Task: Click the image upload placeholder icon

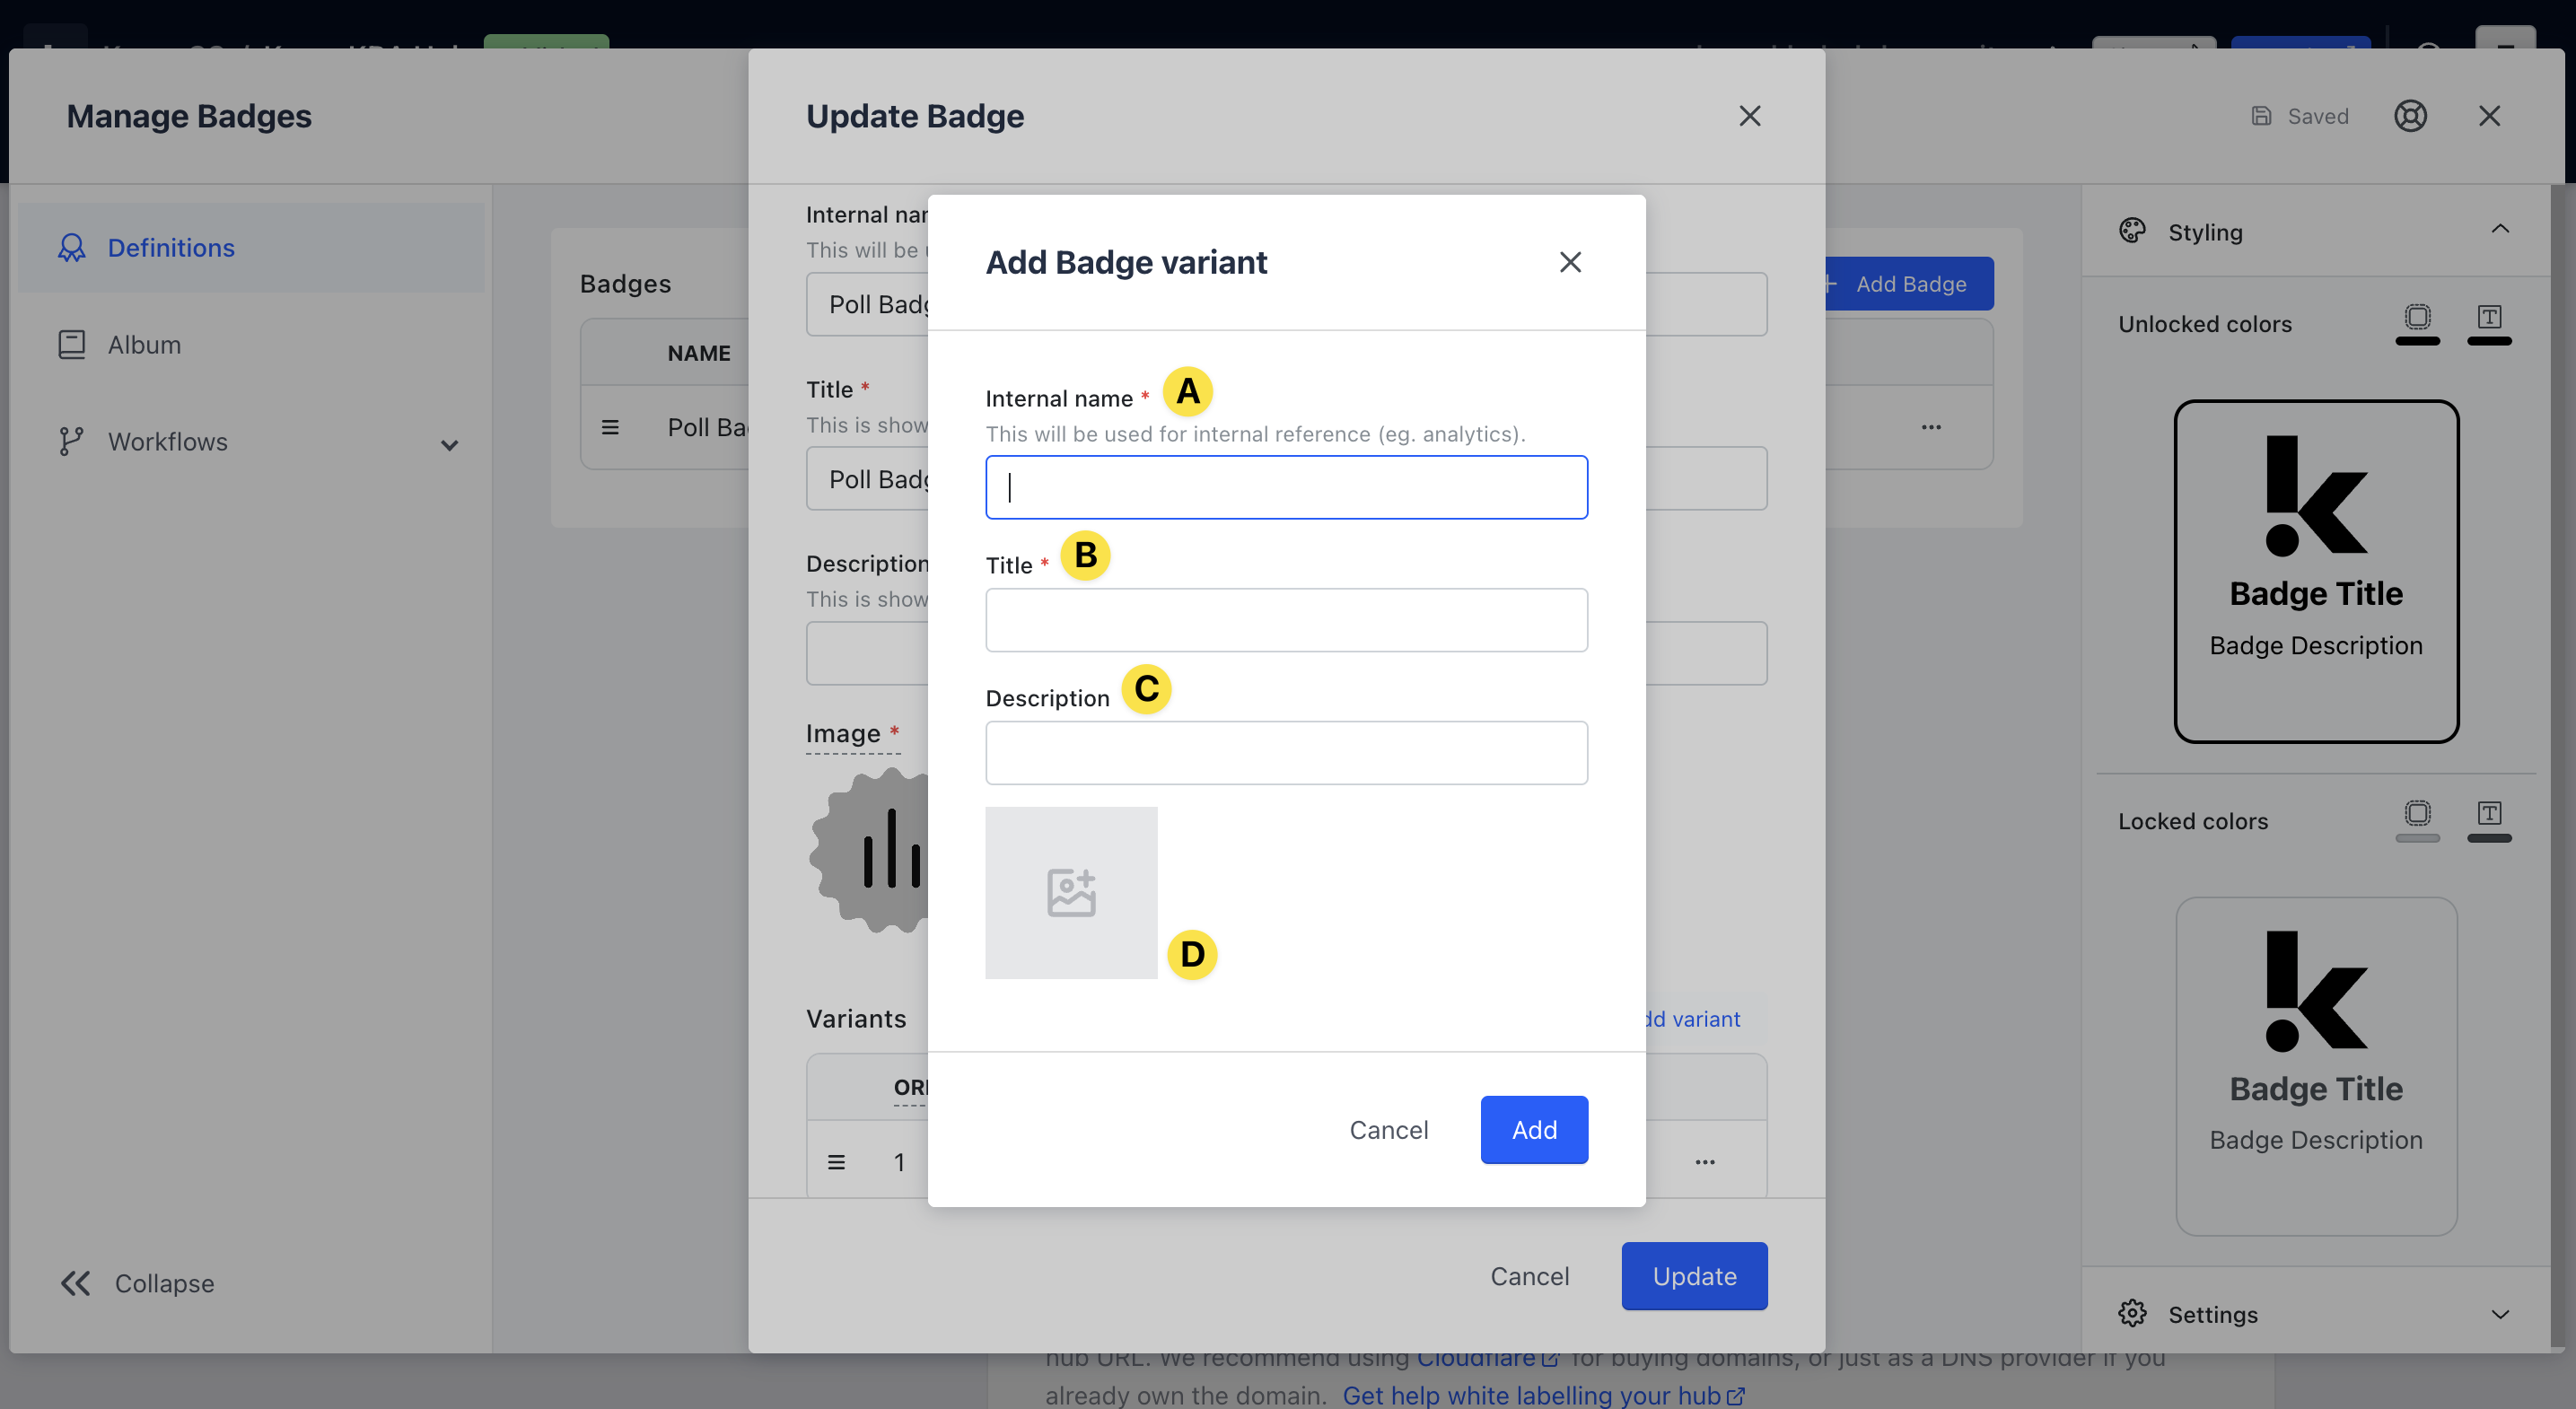Action: [1071, 892]
